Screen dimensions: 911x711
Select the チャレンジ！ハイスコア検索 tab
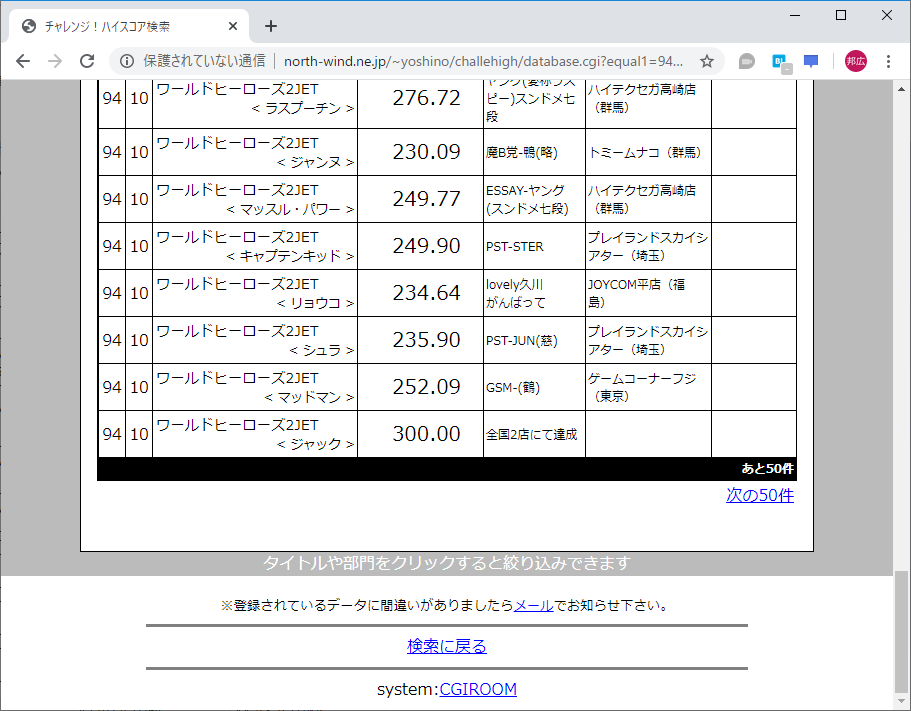(120, 25)
